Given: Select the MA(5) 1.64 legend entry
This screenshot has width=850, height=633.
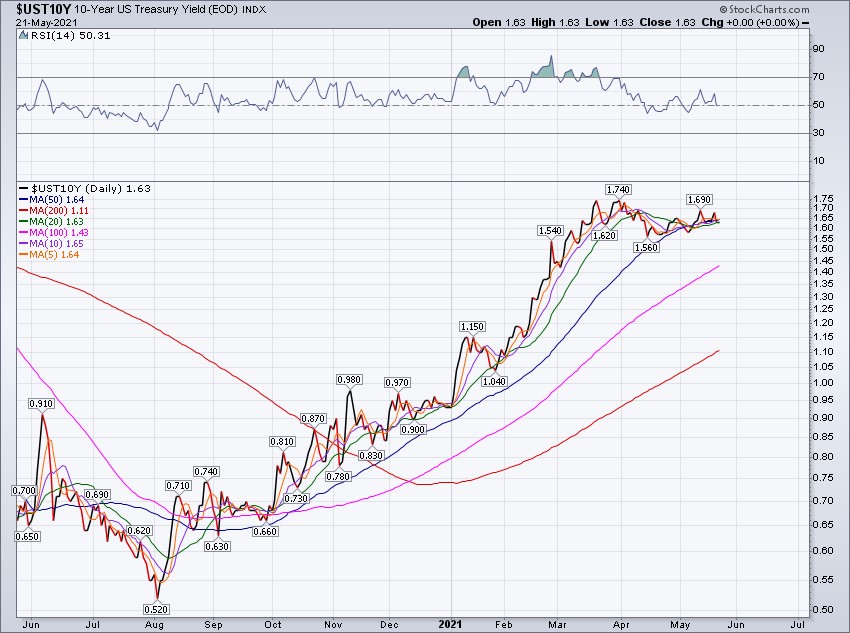Looking at the screenshot, I should coord(56,254).
